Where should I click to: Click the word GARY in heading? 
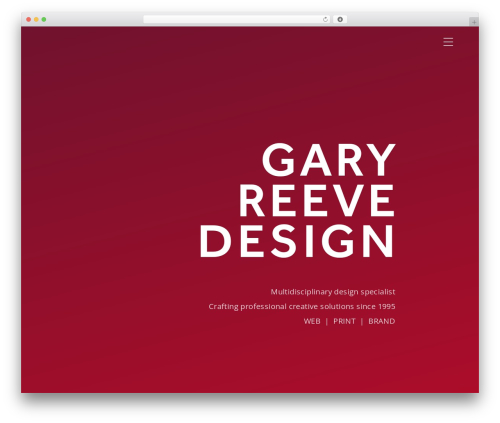click(329, 160)
